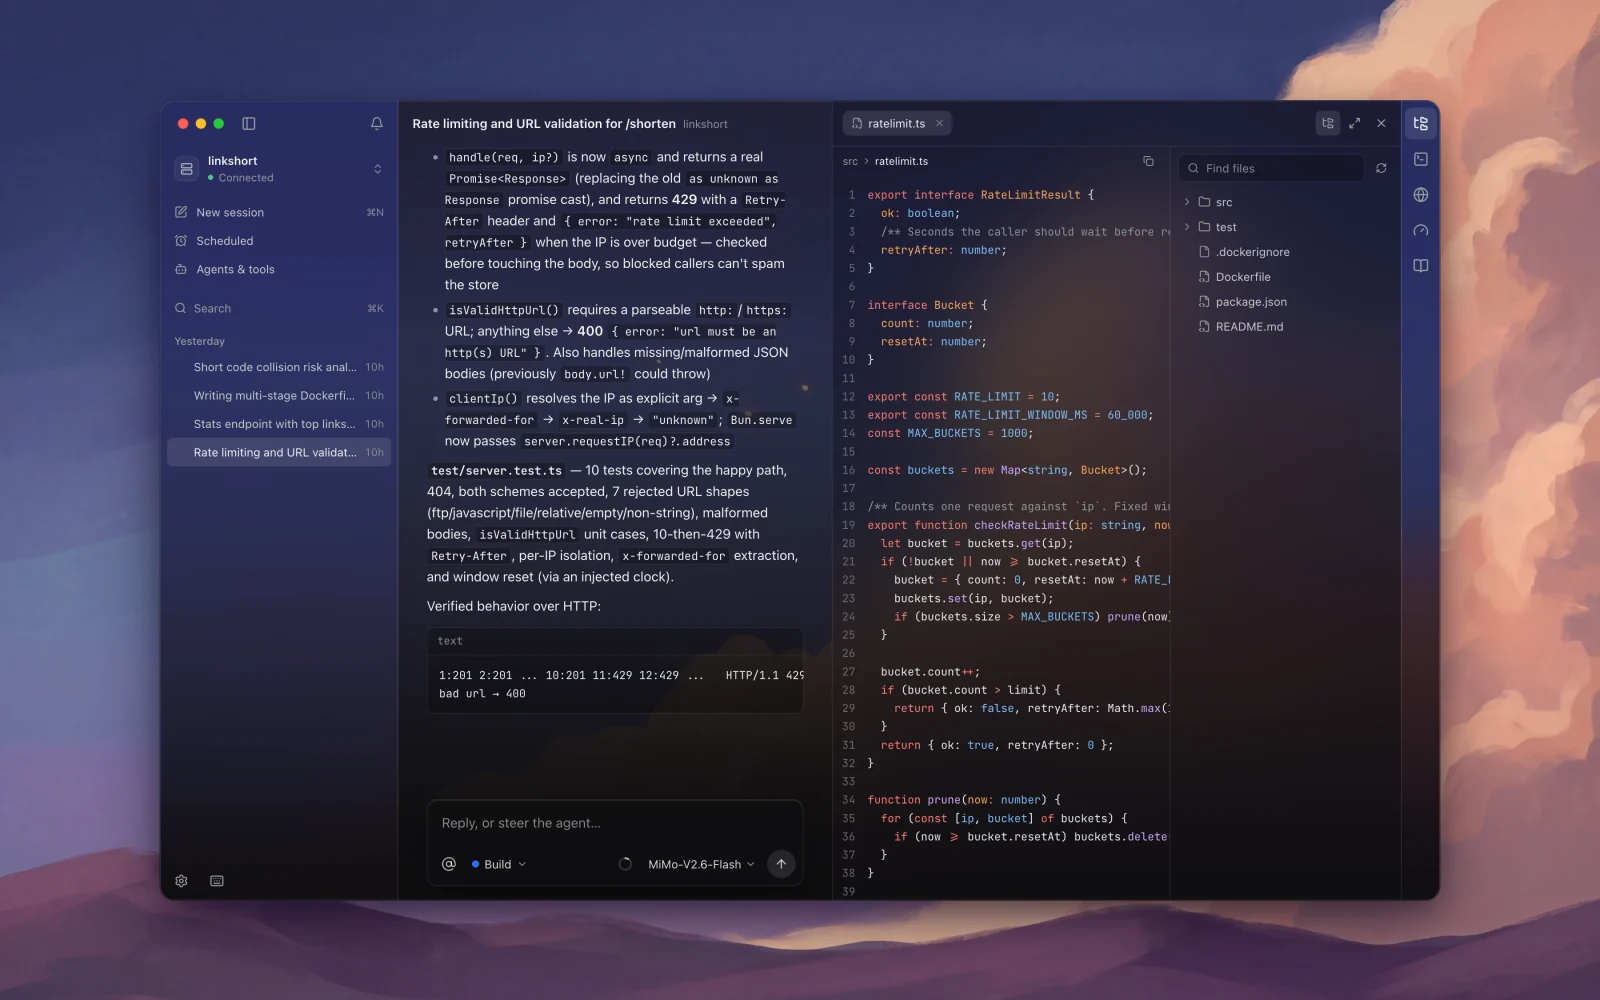This screenshot has height=1000, width=1600.
Task: Click the @ mention icon
Action: 449,864
